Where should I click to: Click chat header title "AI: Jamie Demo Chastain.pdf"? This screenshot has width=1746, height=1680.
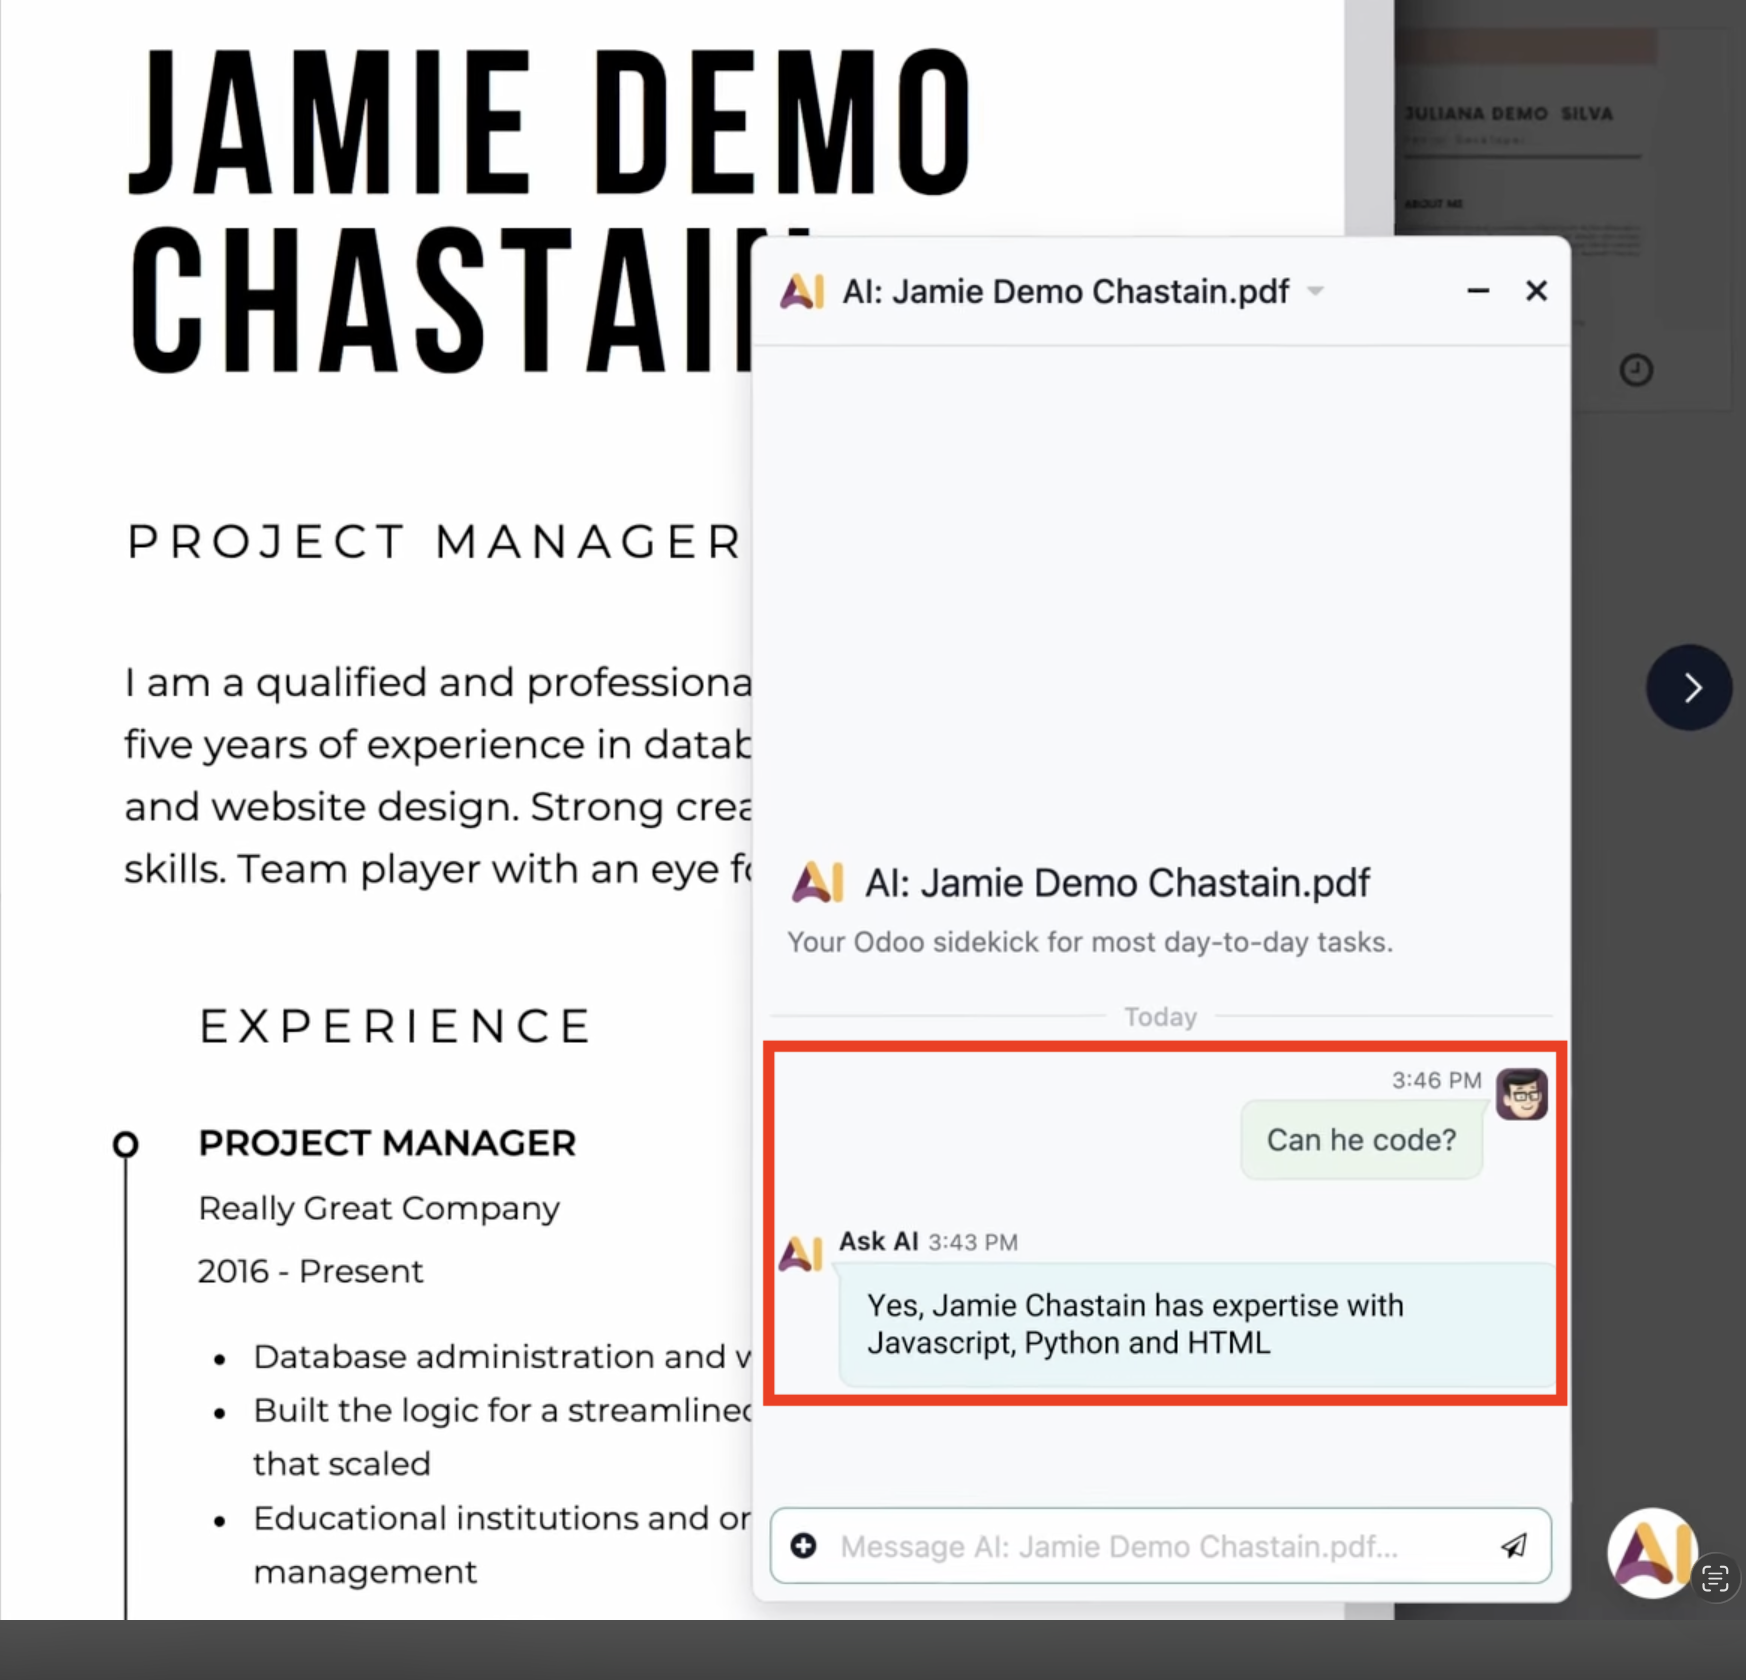(x=1065, y=292)
